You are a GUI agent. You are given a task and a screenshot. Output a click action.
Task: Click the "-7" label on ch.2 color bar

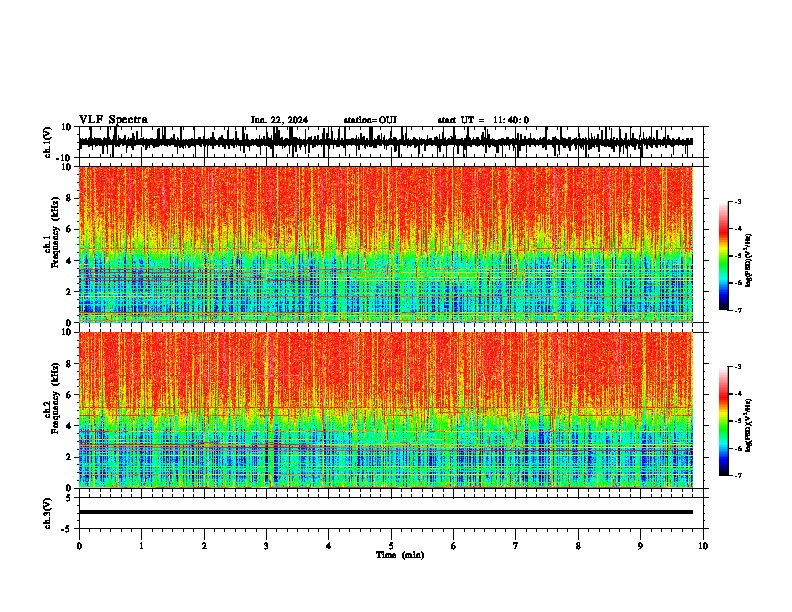tap(738, 475)
